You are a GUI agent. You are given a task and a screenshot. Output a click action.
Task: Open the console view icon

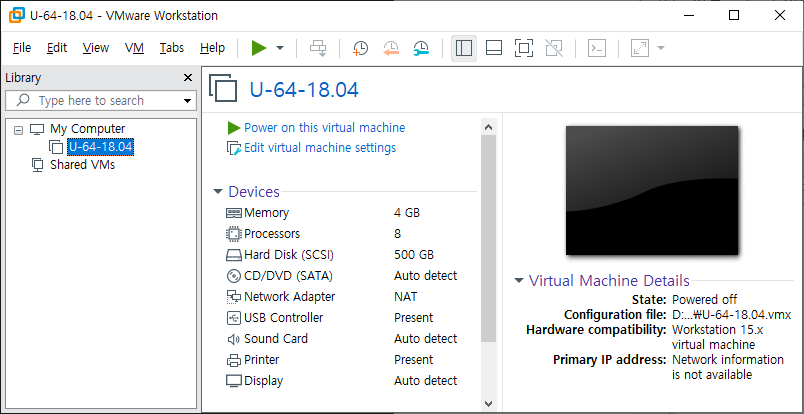point(597,48)
